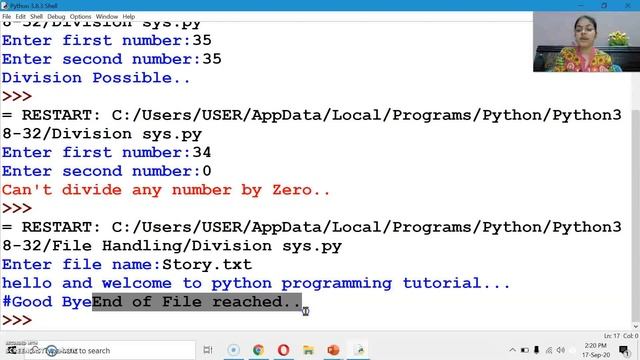Open the Edit menu
The height and width of the screenshot is (360, 640).
point(20,17)
